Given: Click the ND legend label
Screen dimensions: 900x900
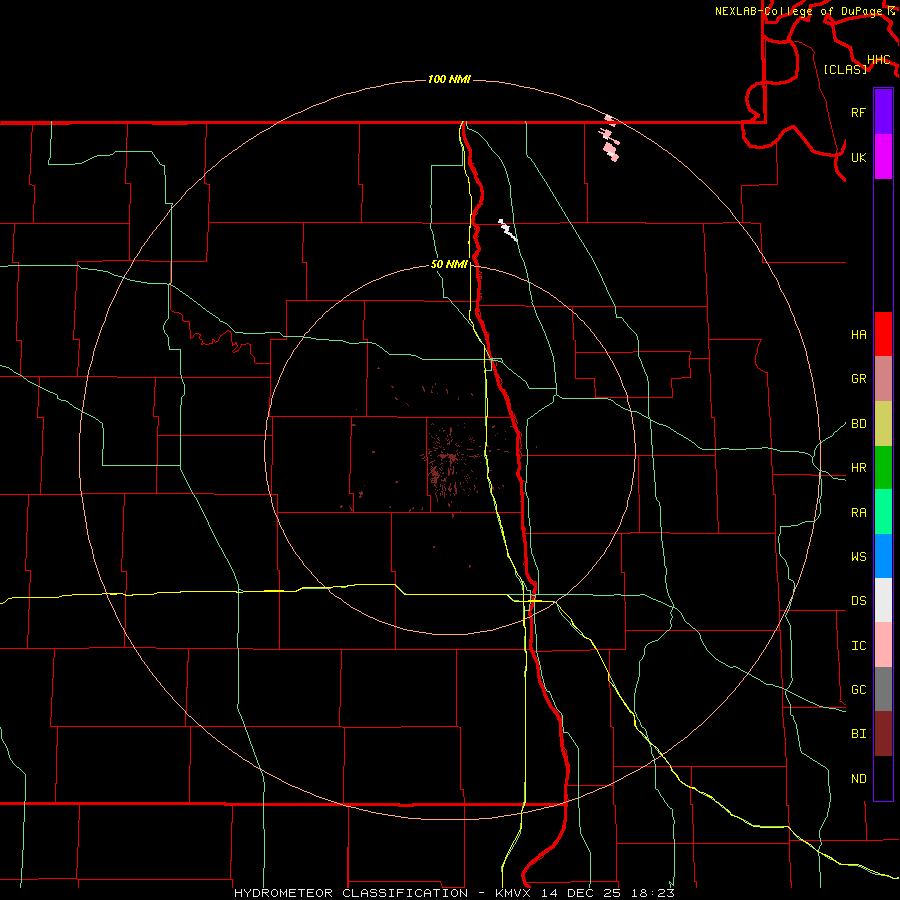Looking at the screenshot, I should pos(858,778).
